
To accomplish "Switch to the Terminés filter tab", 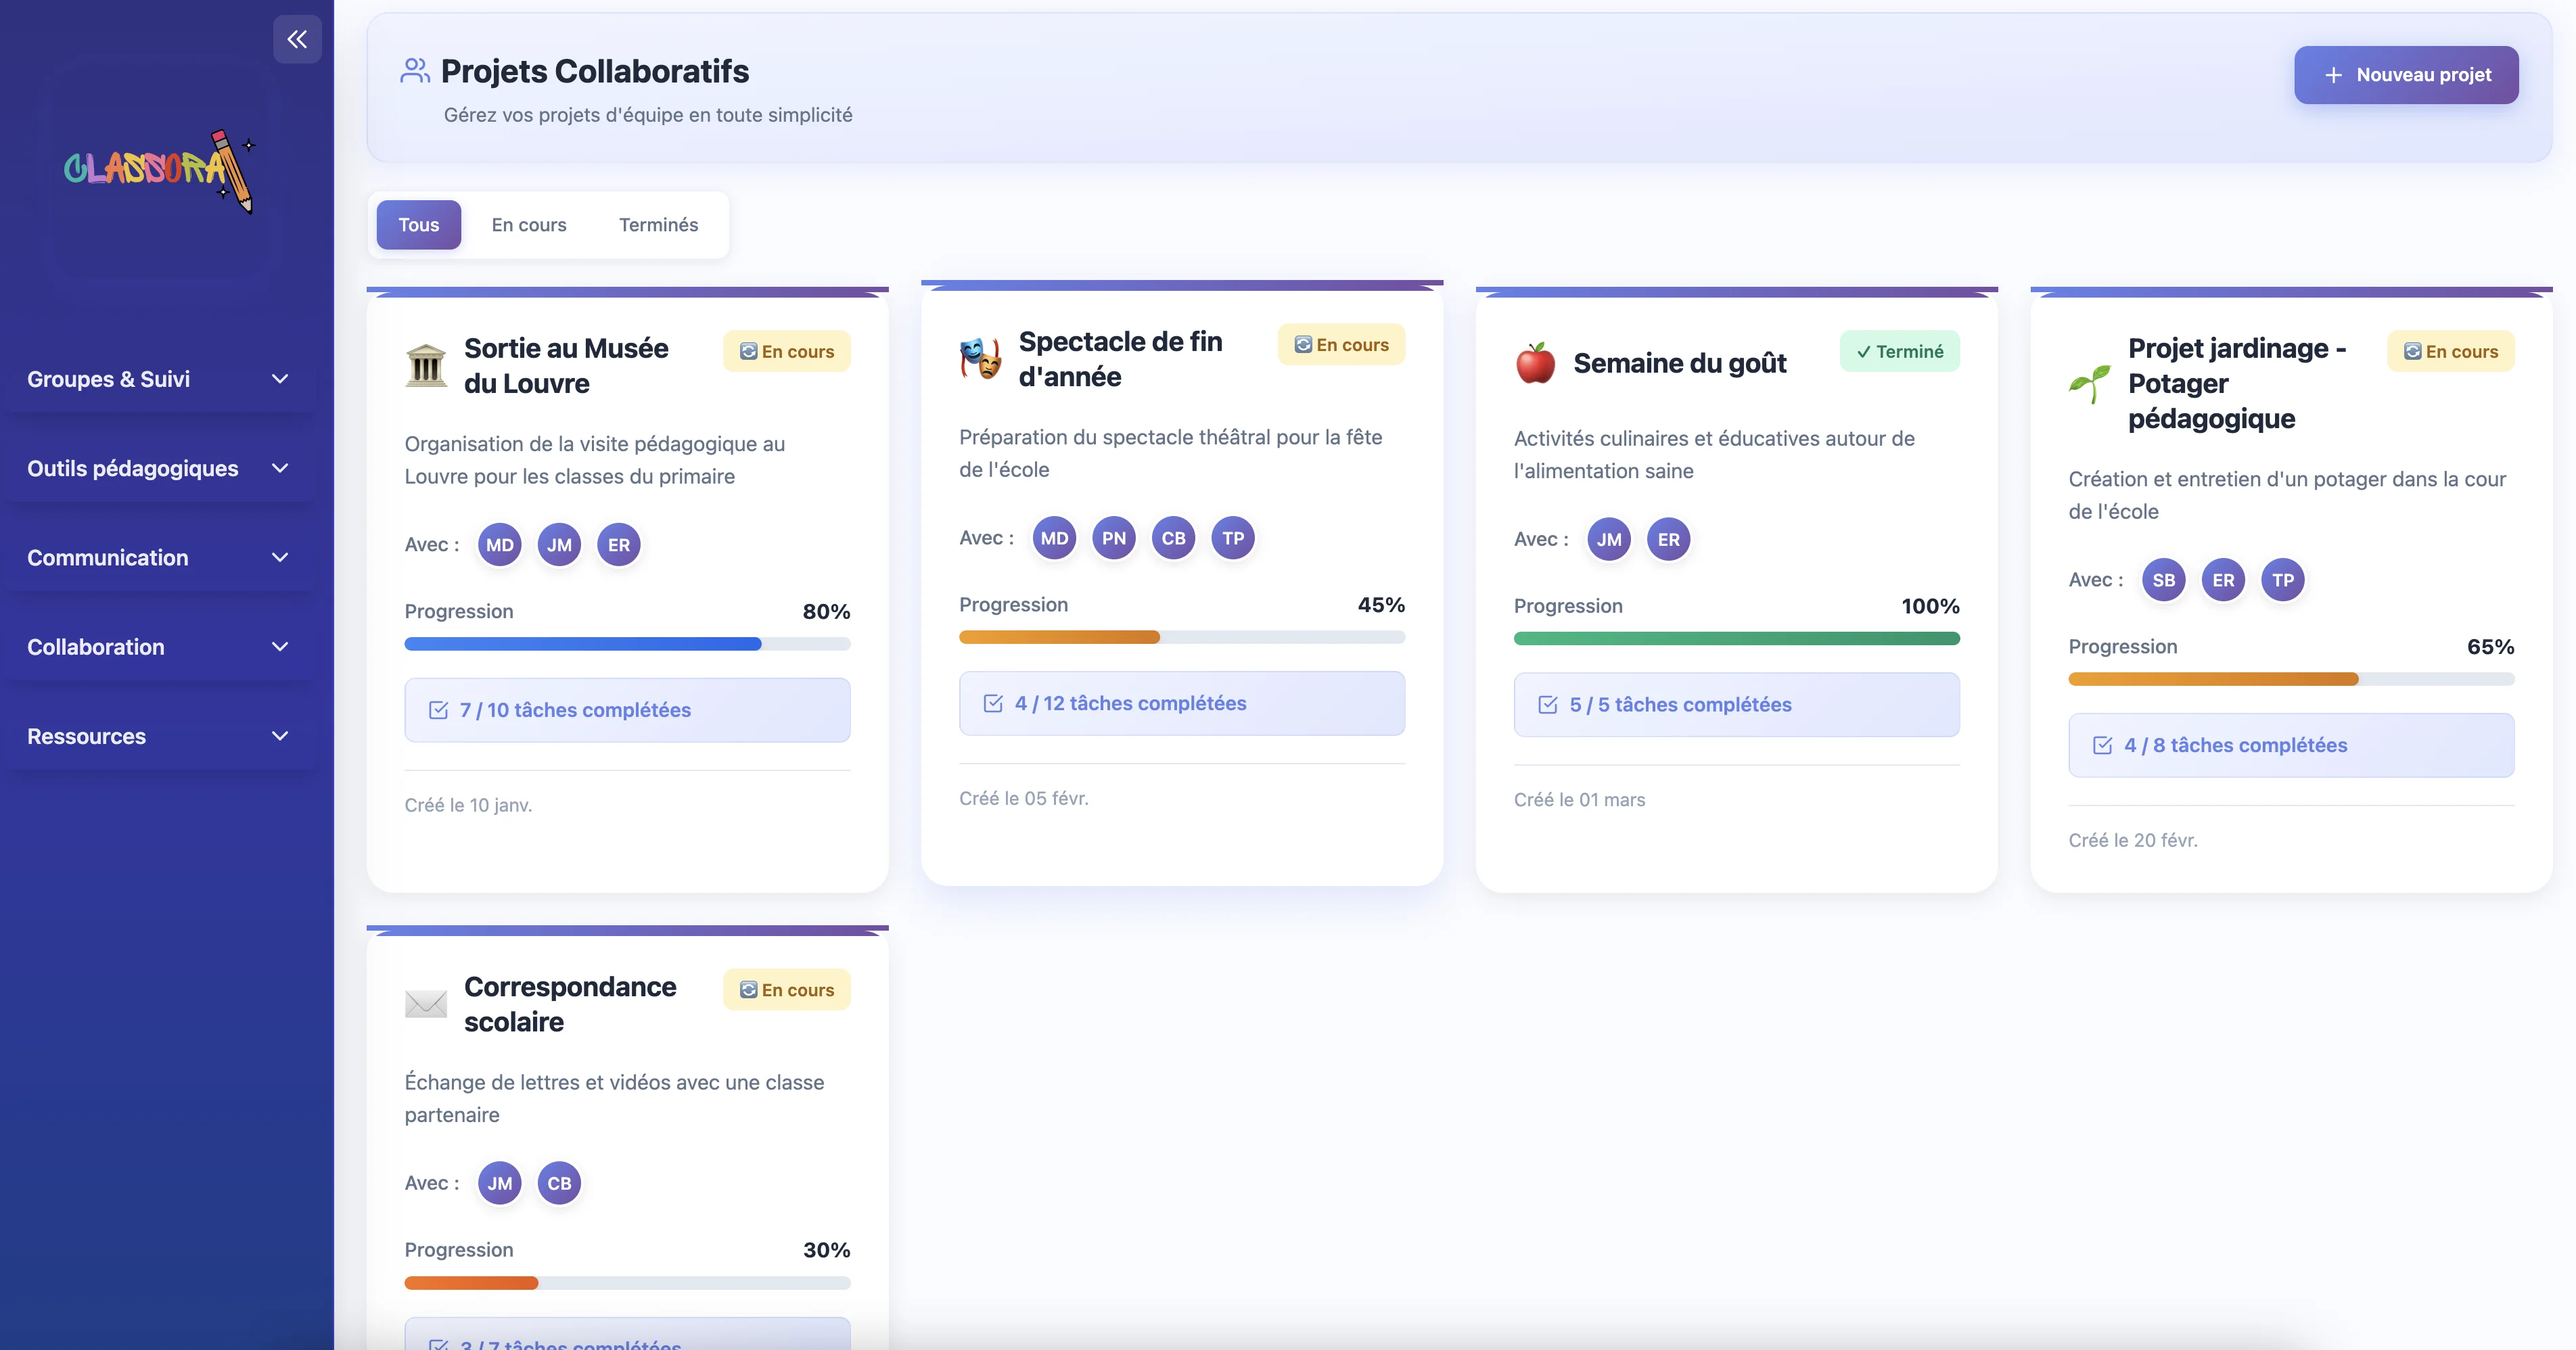I will pyautogui.click(x=658, y=225).
